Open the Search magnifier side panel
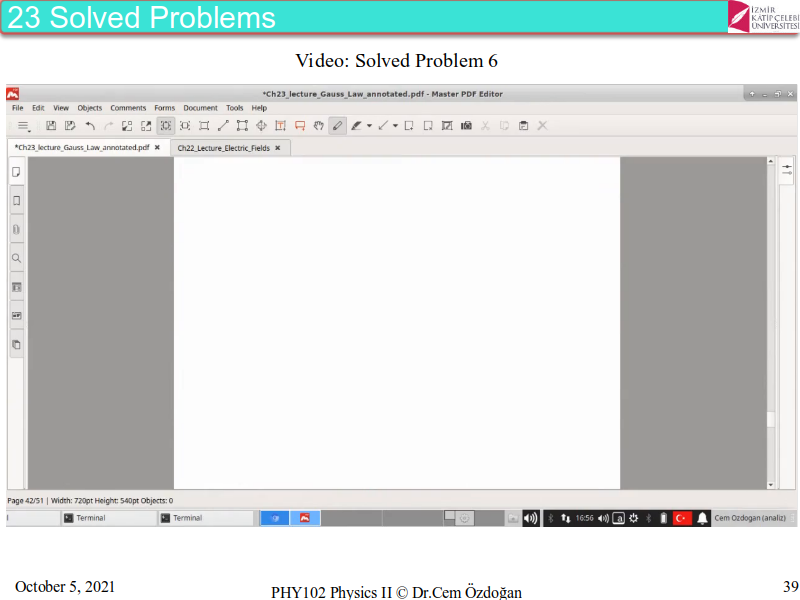 point(16,258)
